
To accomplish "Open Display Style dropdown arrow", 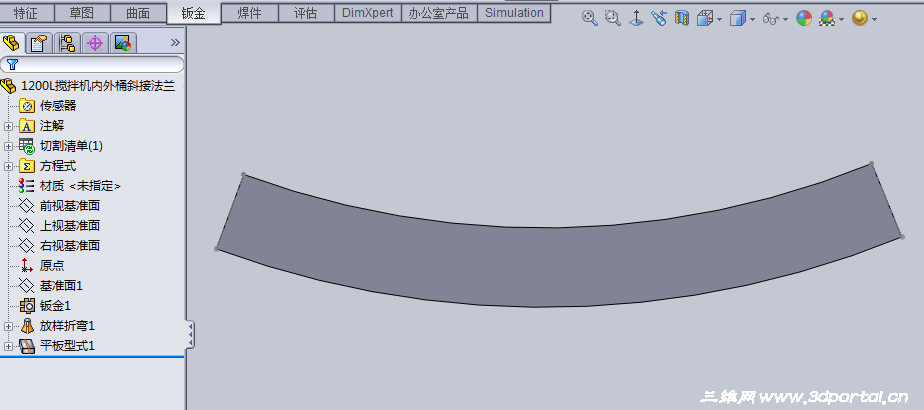I will click(x=753, y=19).
